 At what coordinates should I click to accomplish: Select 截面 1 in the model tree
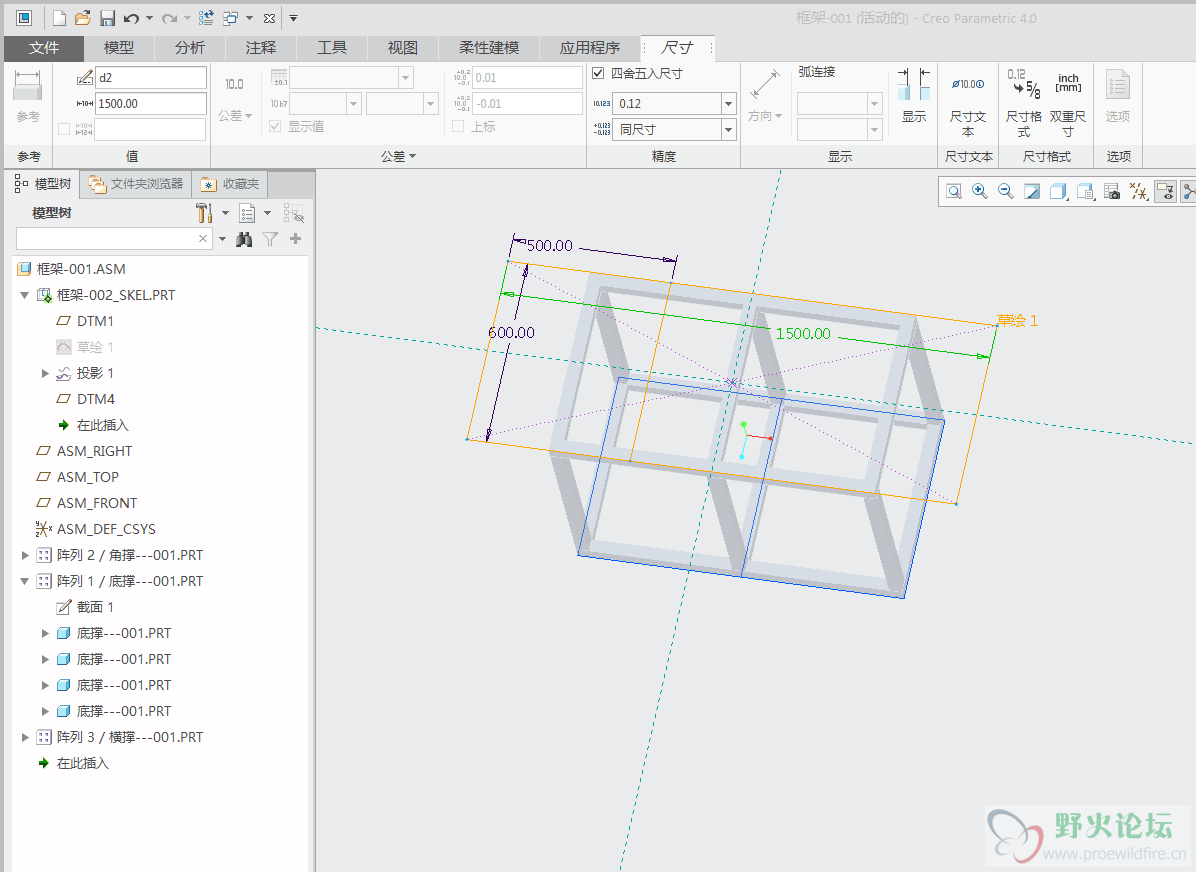tap(95, 607)
